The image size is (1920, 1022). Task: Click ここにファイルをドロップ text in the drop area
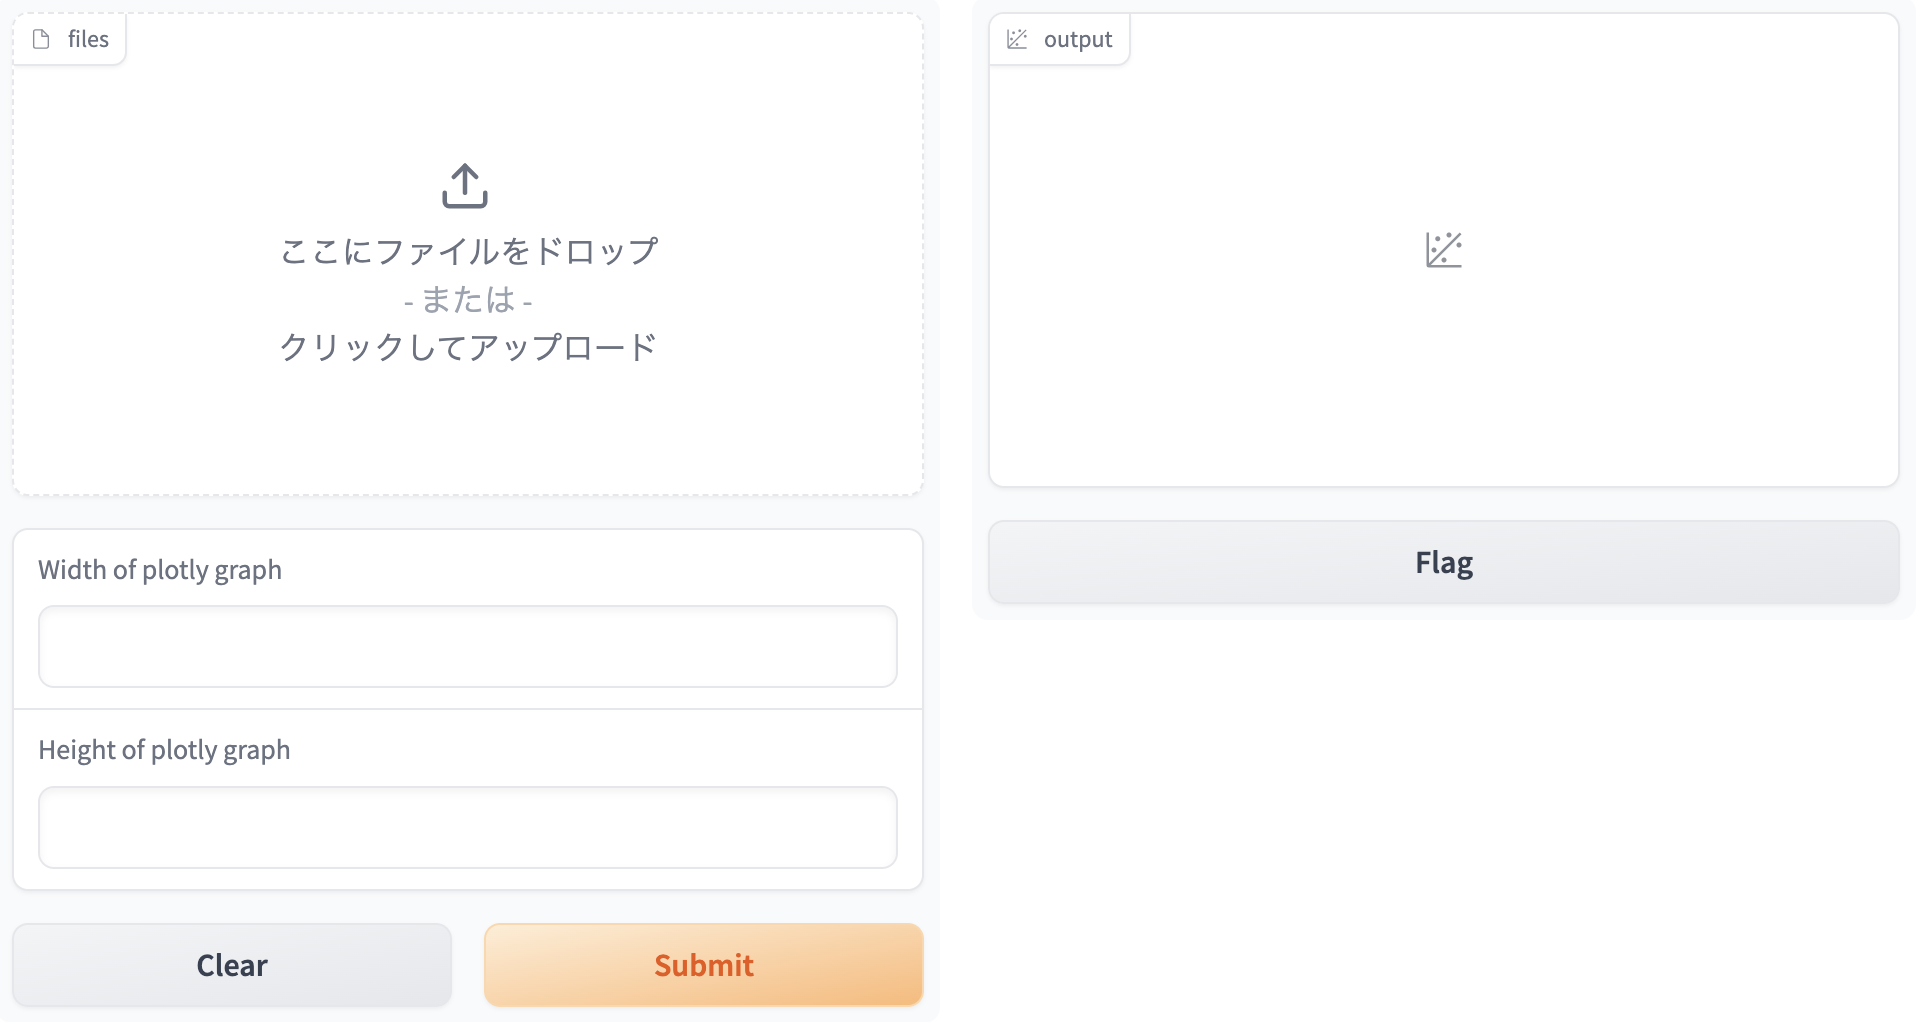pos(469,250)
